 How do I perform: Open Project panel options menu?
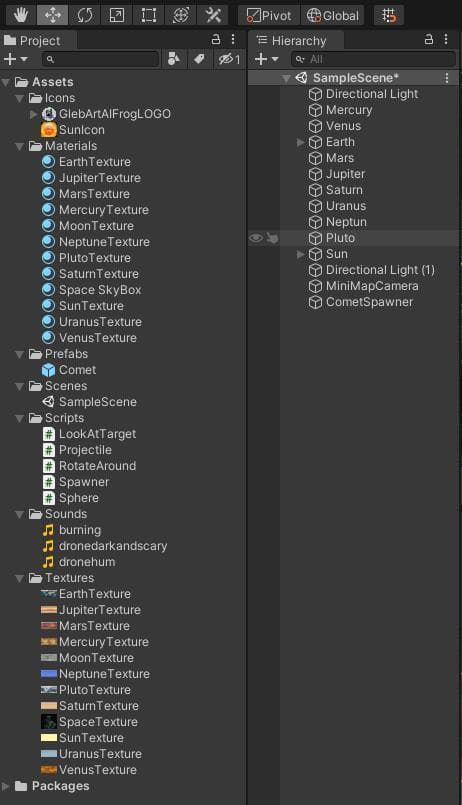pos(233,40)
